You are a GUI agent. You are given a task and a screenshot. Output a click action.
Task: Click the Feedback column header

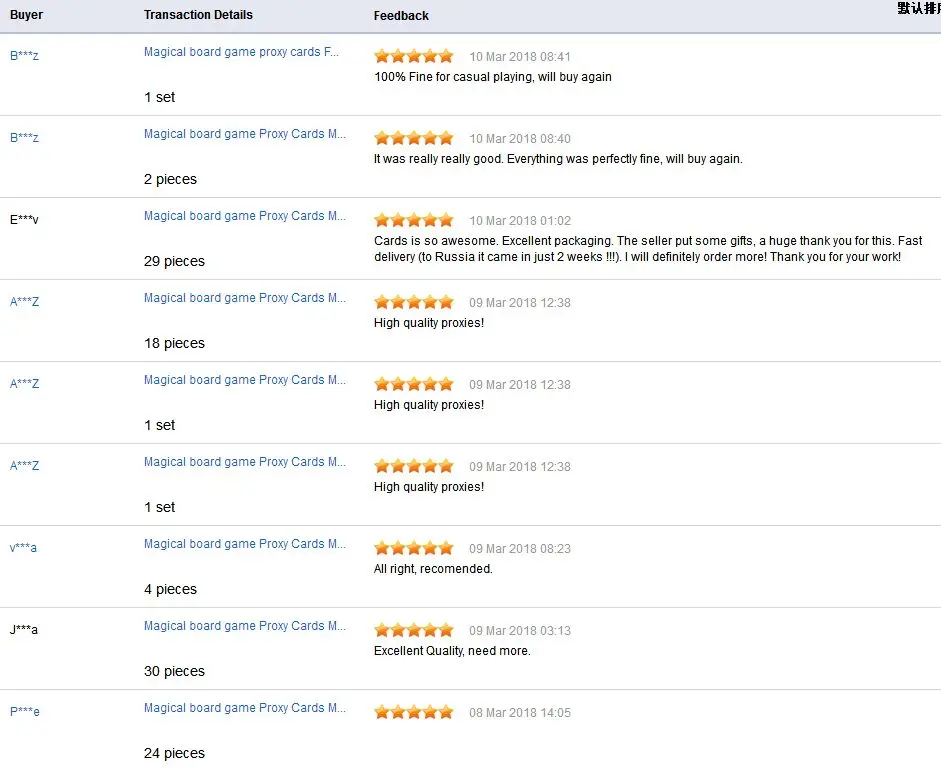(401, 16)
